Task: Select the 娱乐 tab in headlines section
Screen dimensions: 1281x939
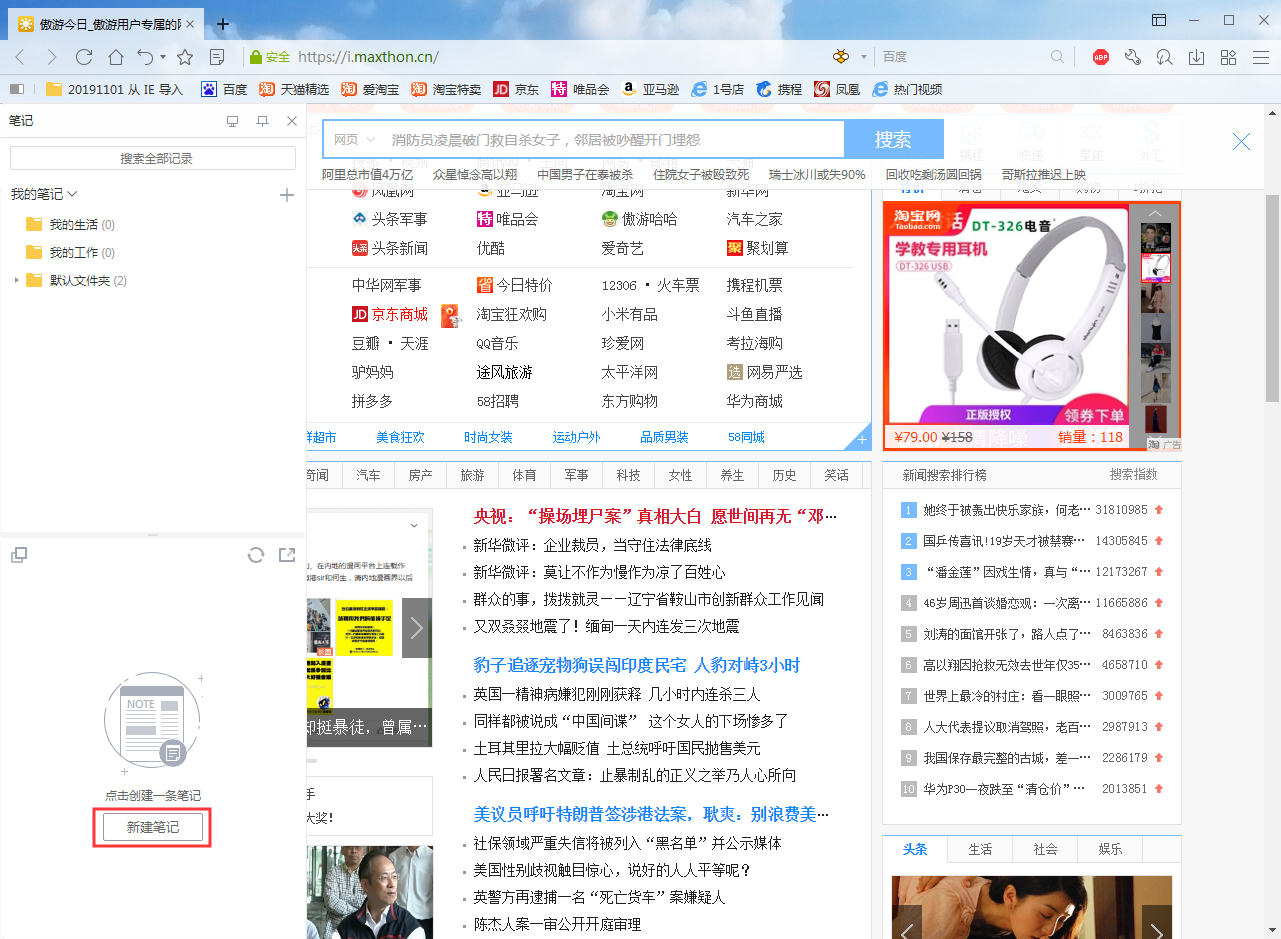Action: pyautogui.click(x=1110, y=849)
